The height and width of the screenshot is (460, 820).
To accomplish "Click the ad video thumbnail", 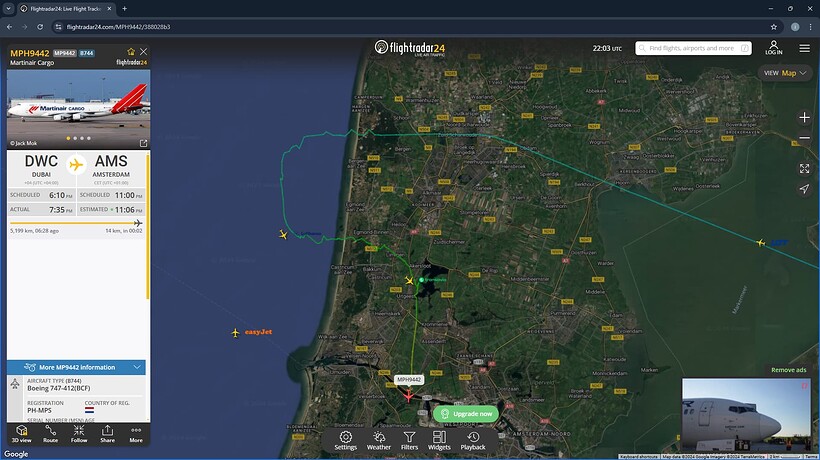I will pos(746,415).
